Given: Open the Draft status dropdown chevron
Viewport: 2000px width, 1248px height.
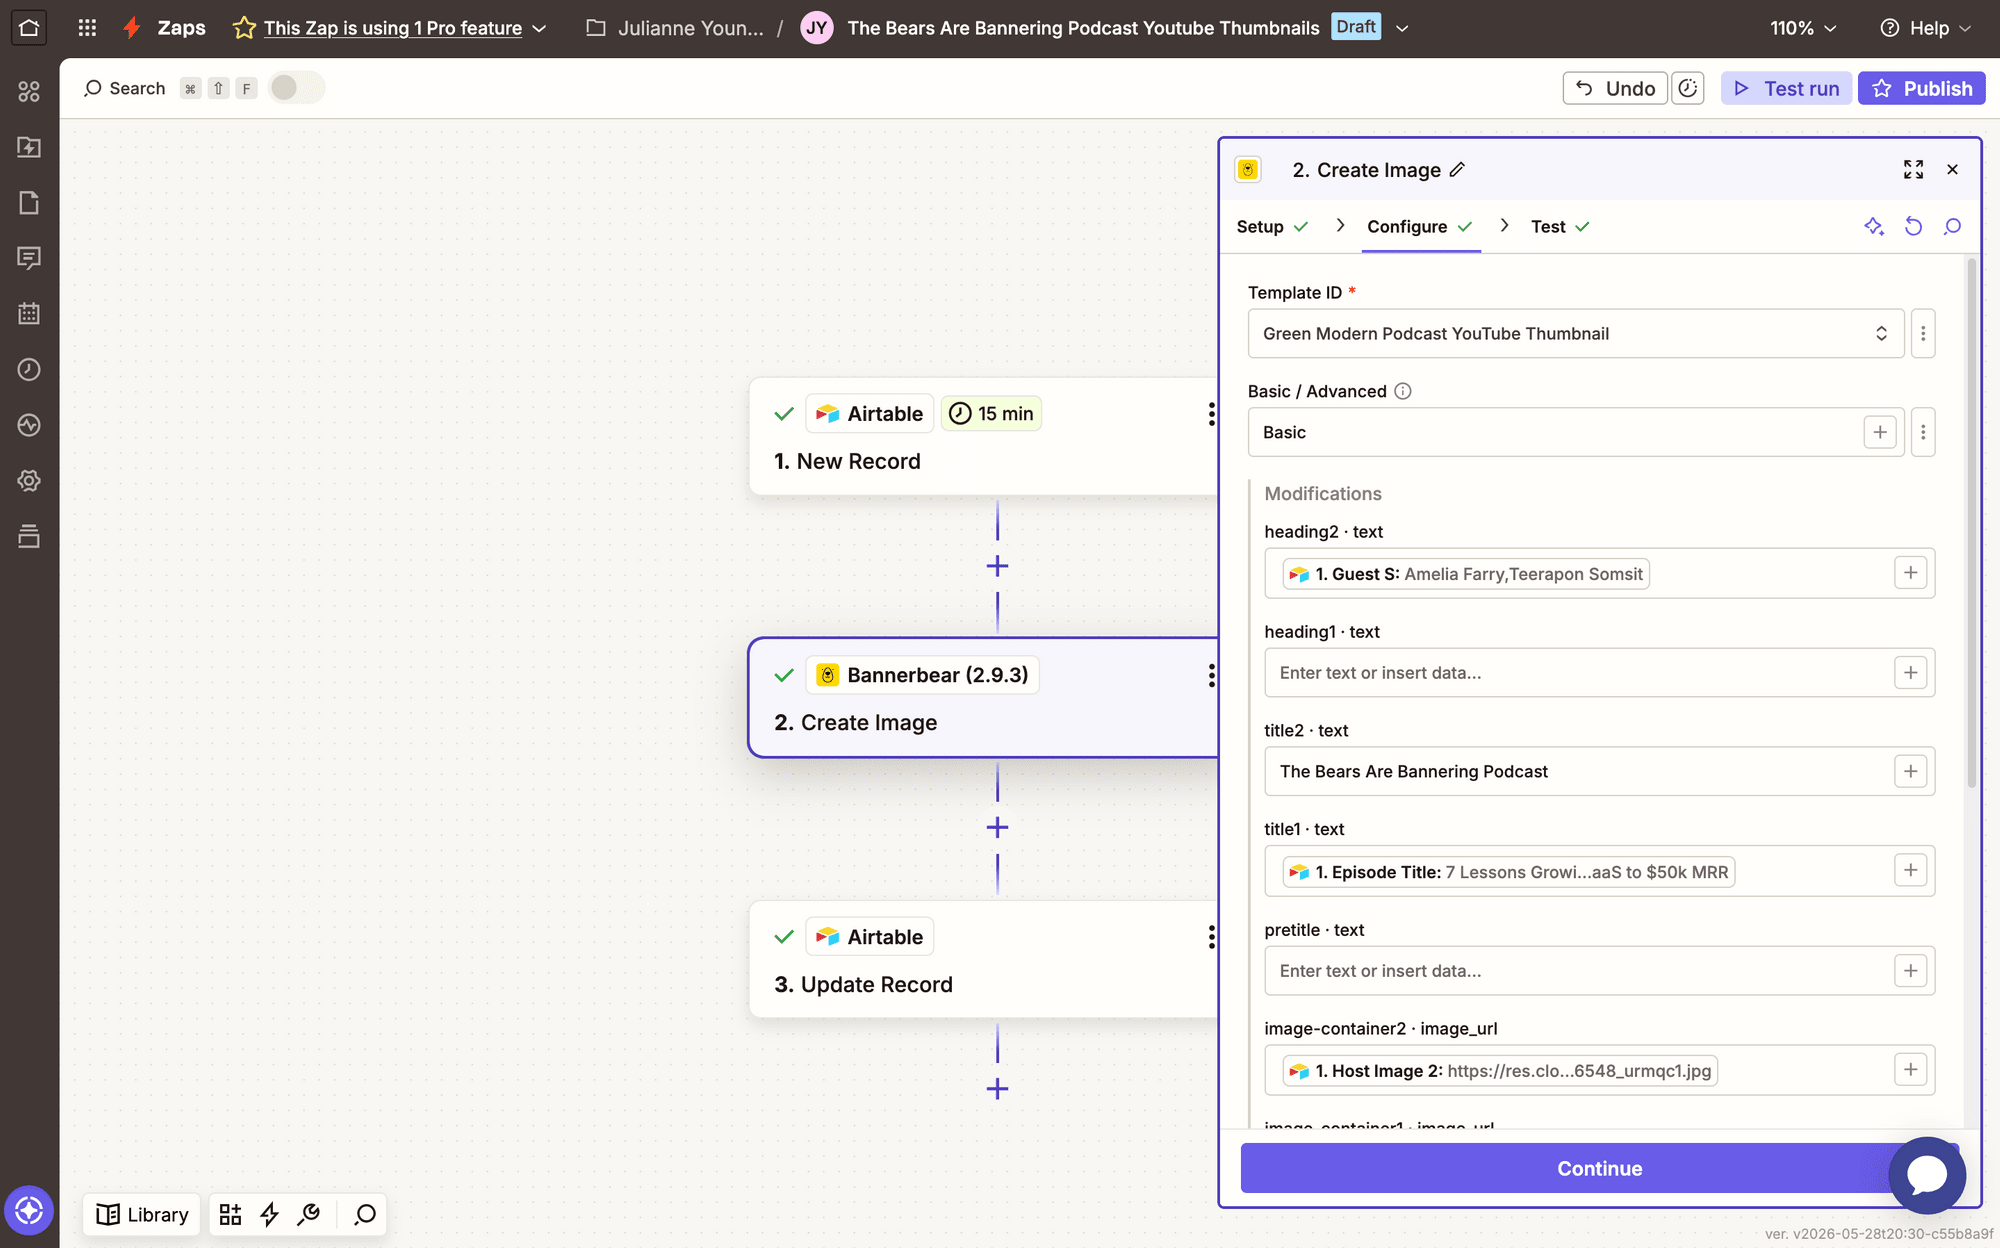Looking at the screenshot, I should click(x=1402, y=28).
